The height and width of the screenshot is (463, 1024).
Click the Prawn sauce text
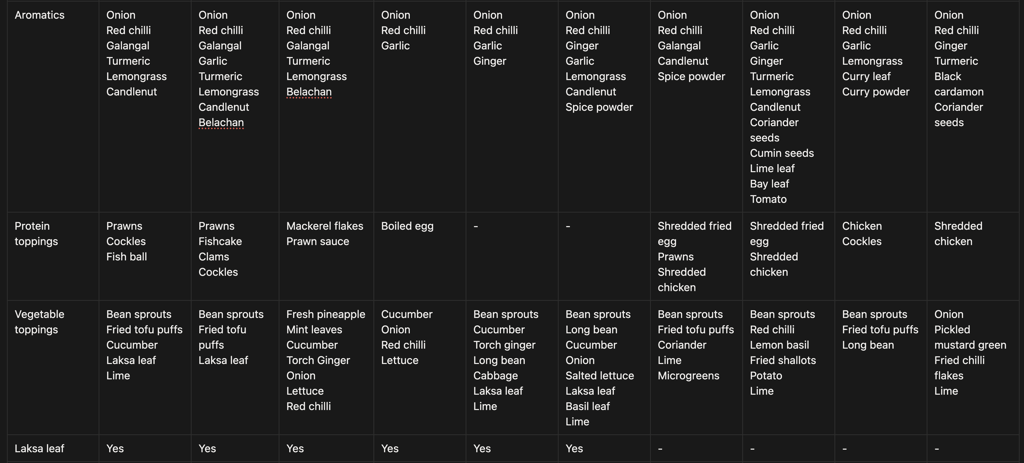point(317,241)
